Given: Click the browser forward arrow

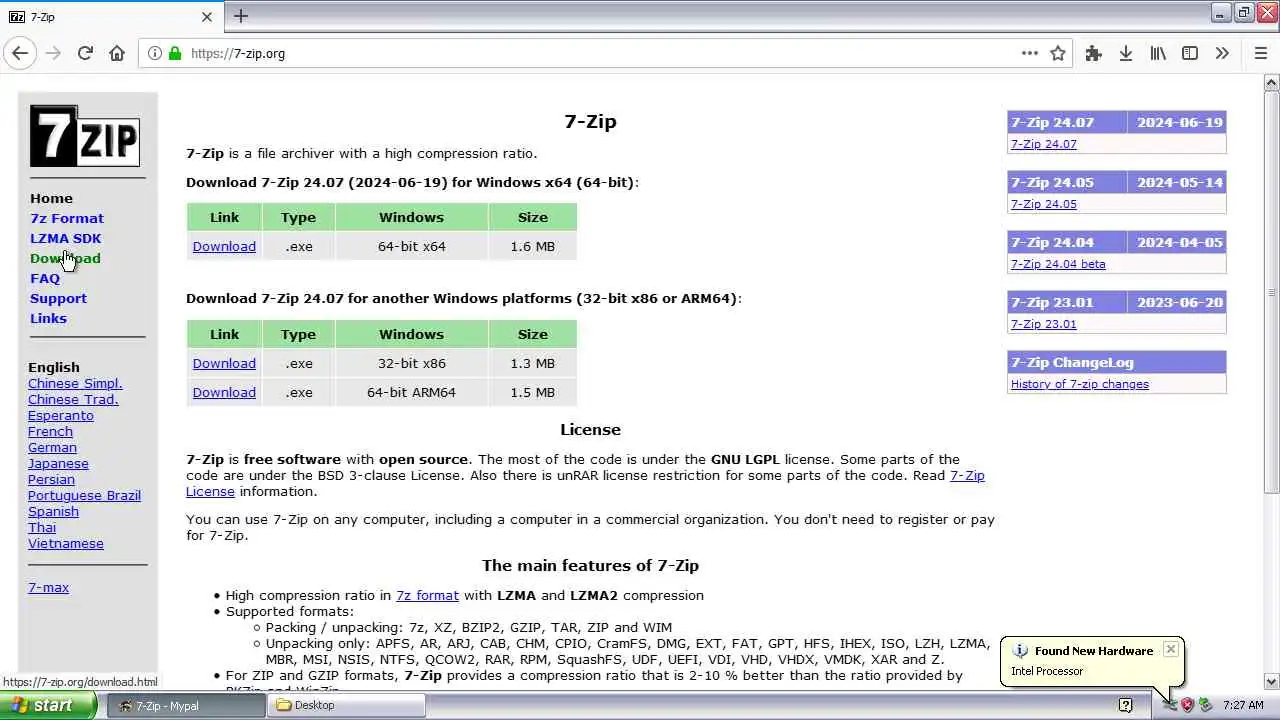Looking at the screenshot, I should (53, 53).
